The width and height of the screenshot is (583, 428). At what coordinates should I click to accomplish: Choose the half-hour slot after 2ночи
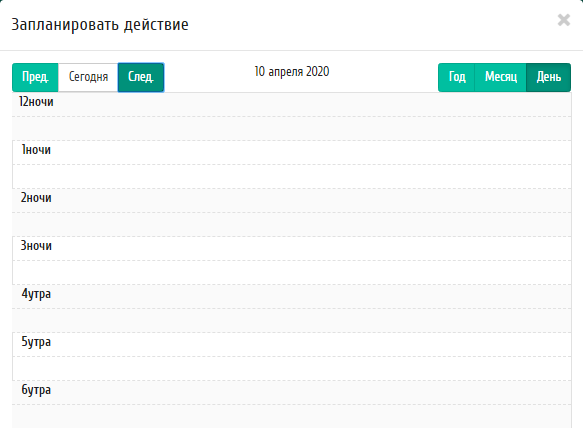pos(292,225)
